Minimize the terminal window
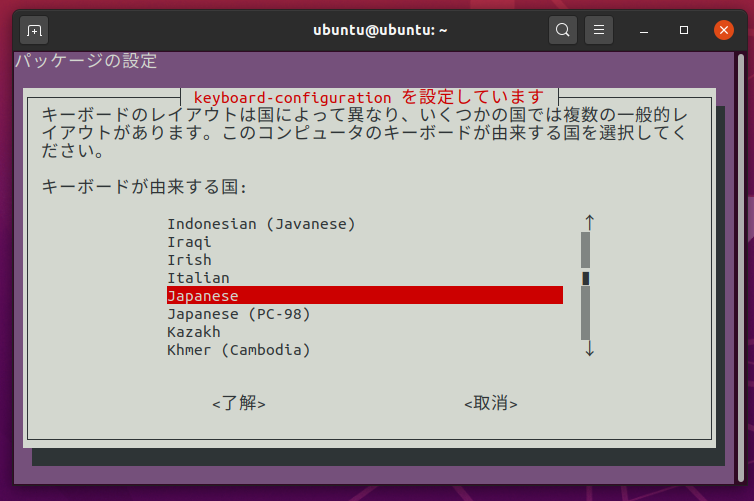The width and height of the screenshot is (754, 501). [x=644, y=30]
